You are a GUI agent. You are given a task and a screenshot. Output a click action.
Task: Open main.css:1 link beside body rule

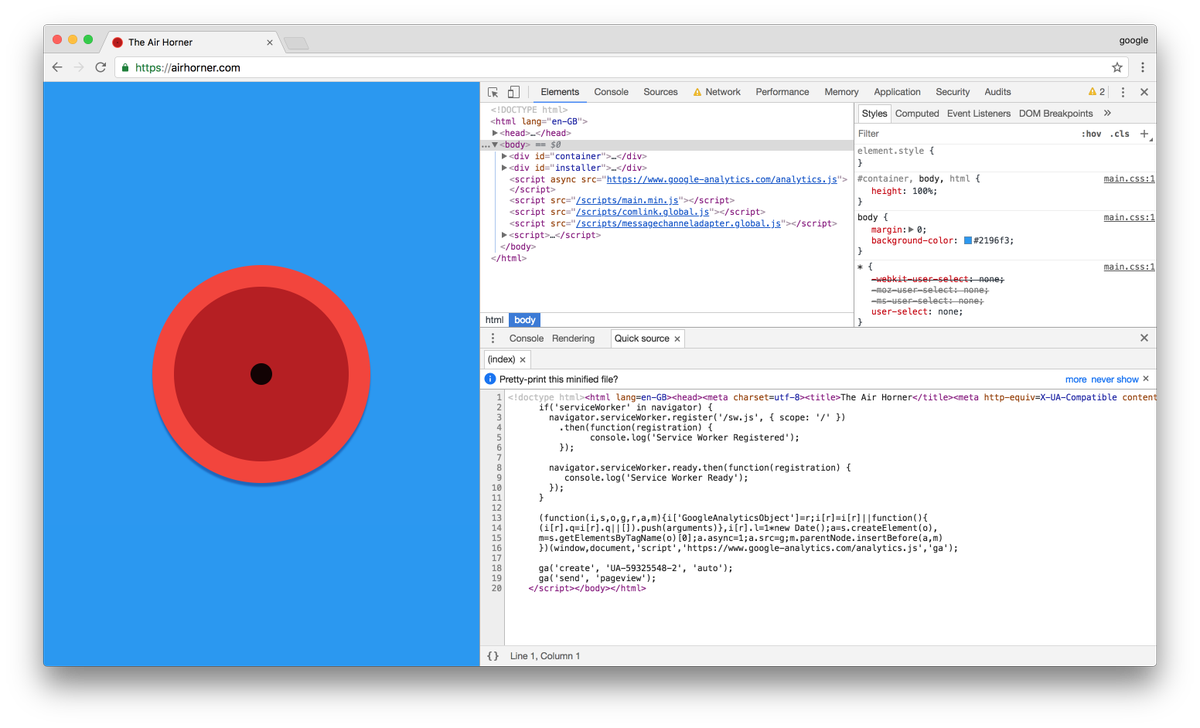coord(1129,217)
